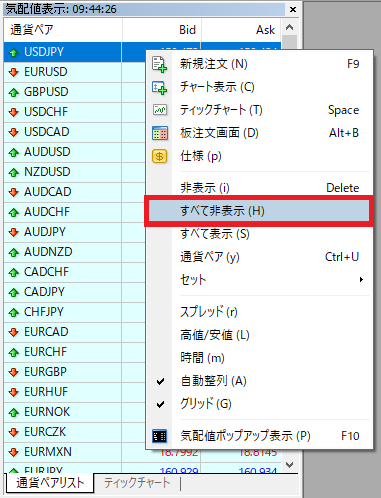The height and width of the screenshot is (498, 381).
Task: Click the green up arrow next to CADCHF
Action: click(x=14, y=272)
